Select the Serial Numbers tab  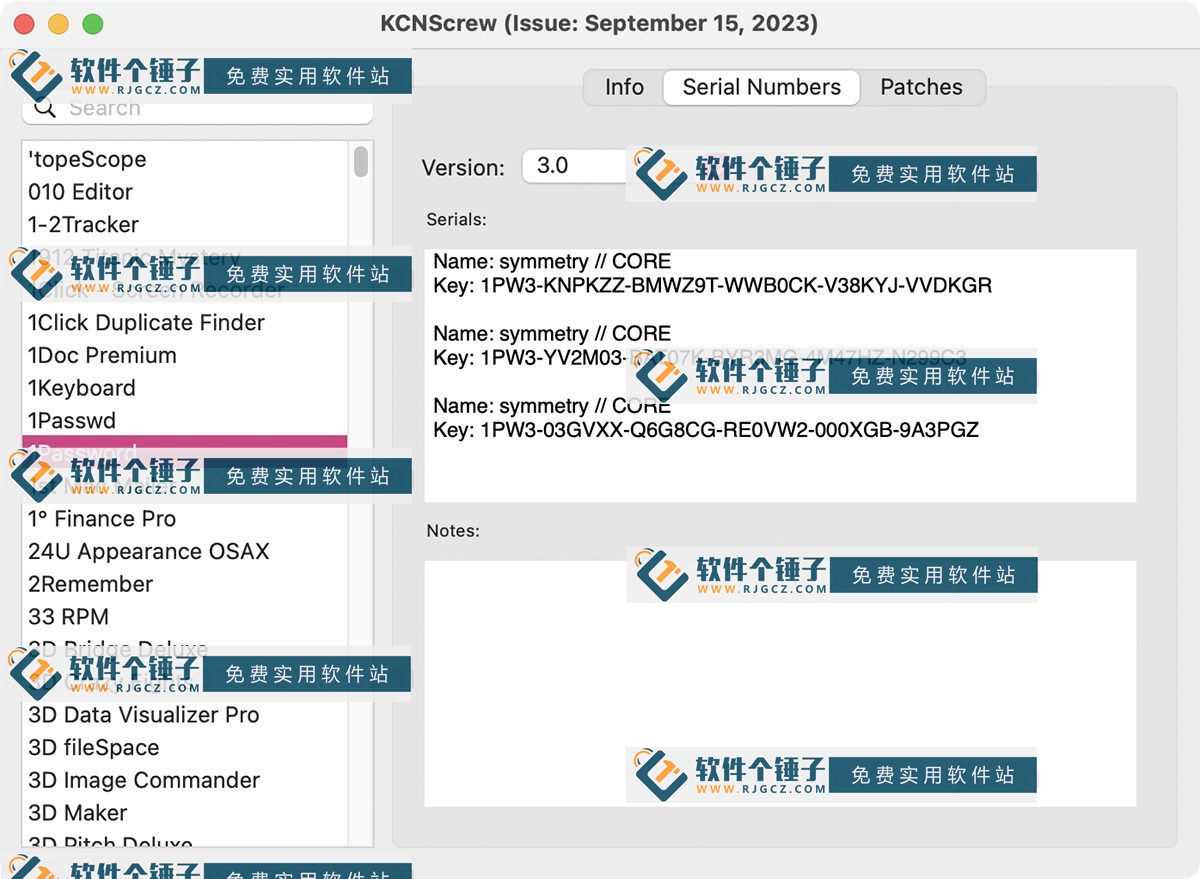761,87
